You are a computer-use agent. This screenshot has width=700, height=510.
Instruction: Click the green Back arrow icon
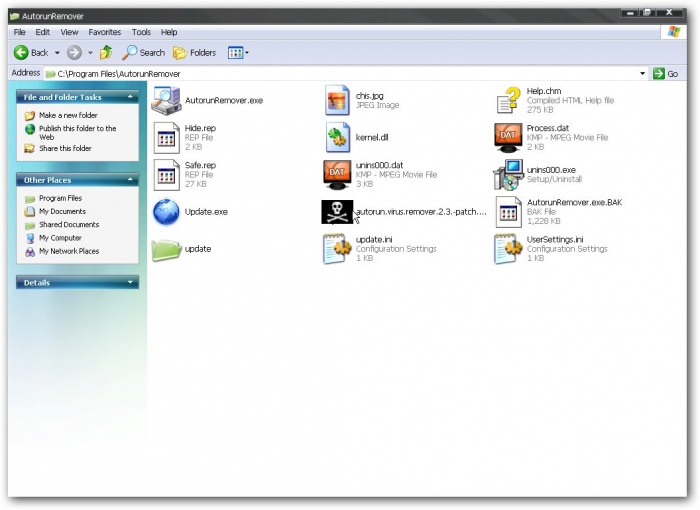point(21,53)
